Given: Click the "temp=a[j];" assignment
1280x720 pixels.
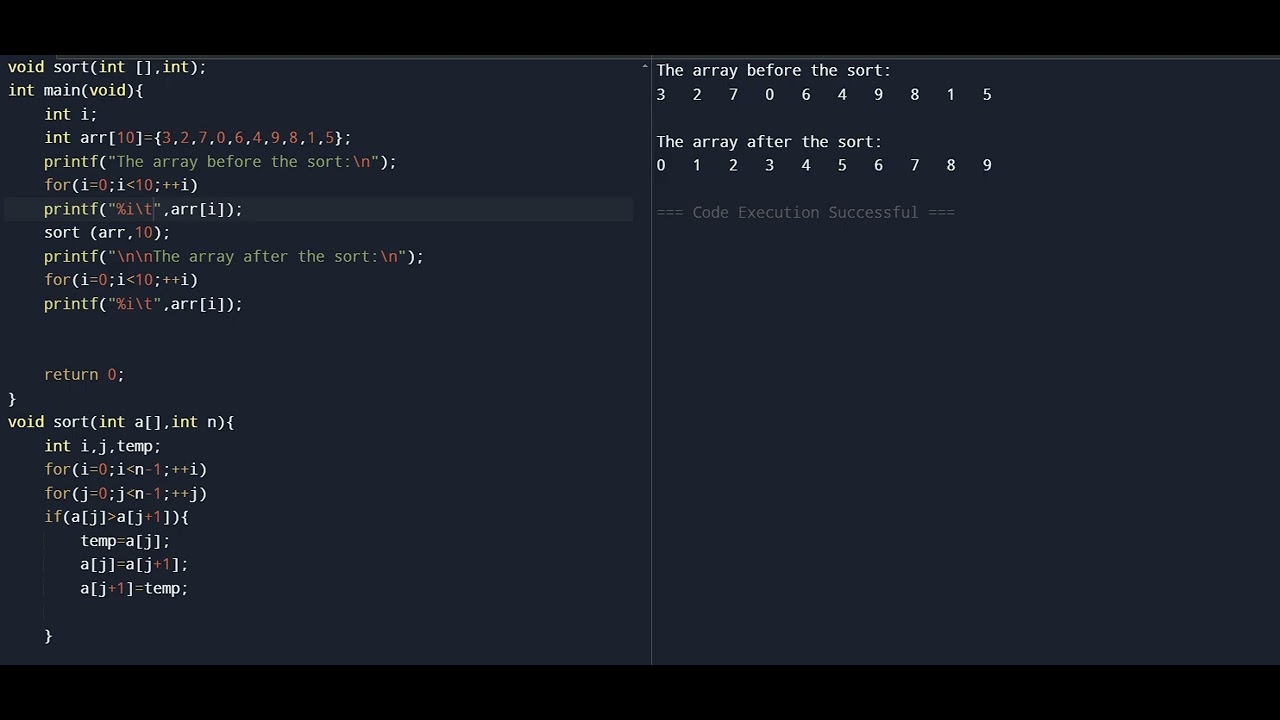Looking at the screenshot, I should click(x=125, y=541).
